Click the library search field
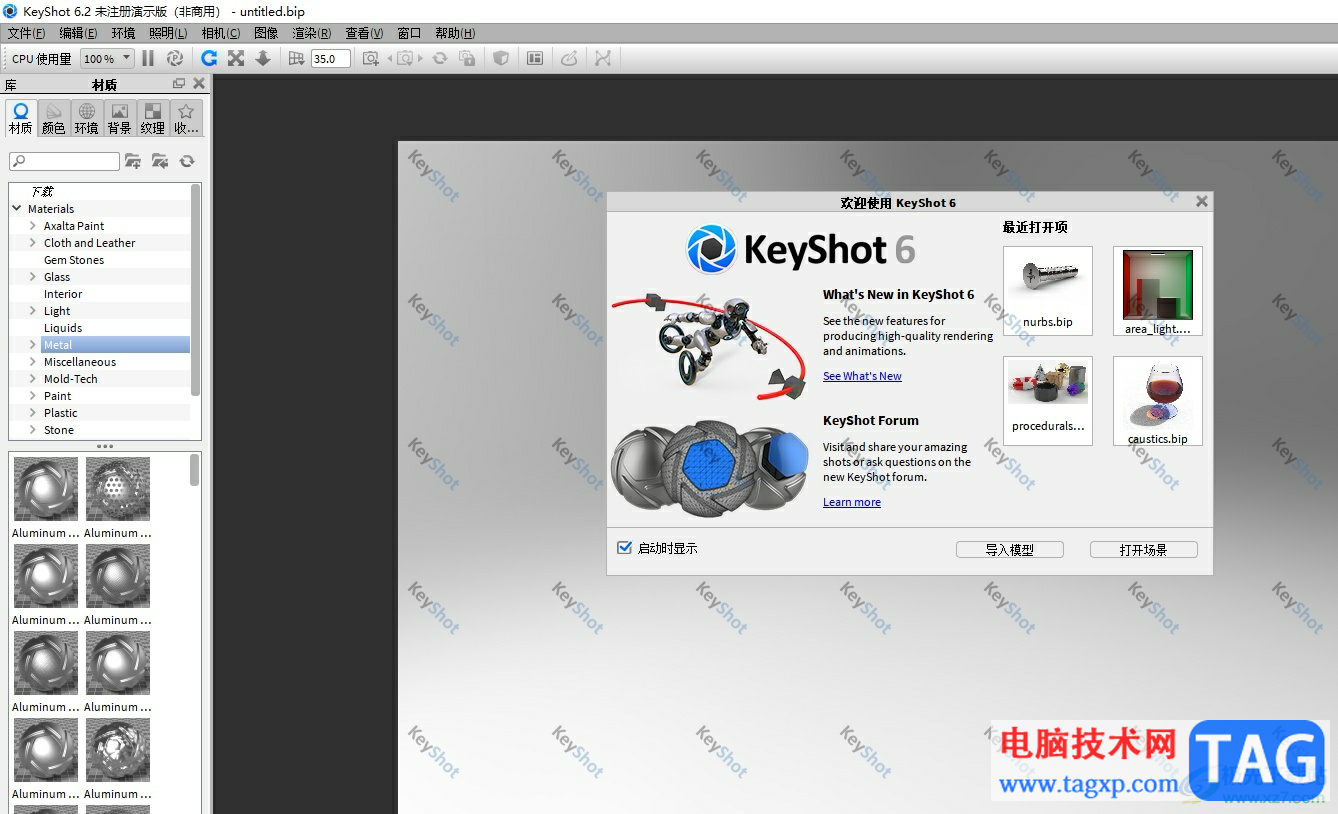This screenshot has height=814, width=1338. pos(64,161)
